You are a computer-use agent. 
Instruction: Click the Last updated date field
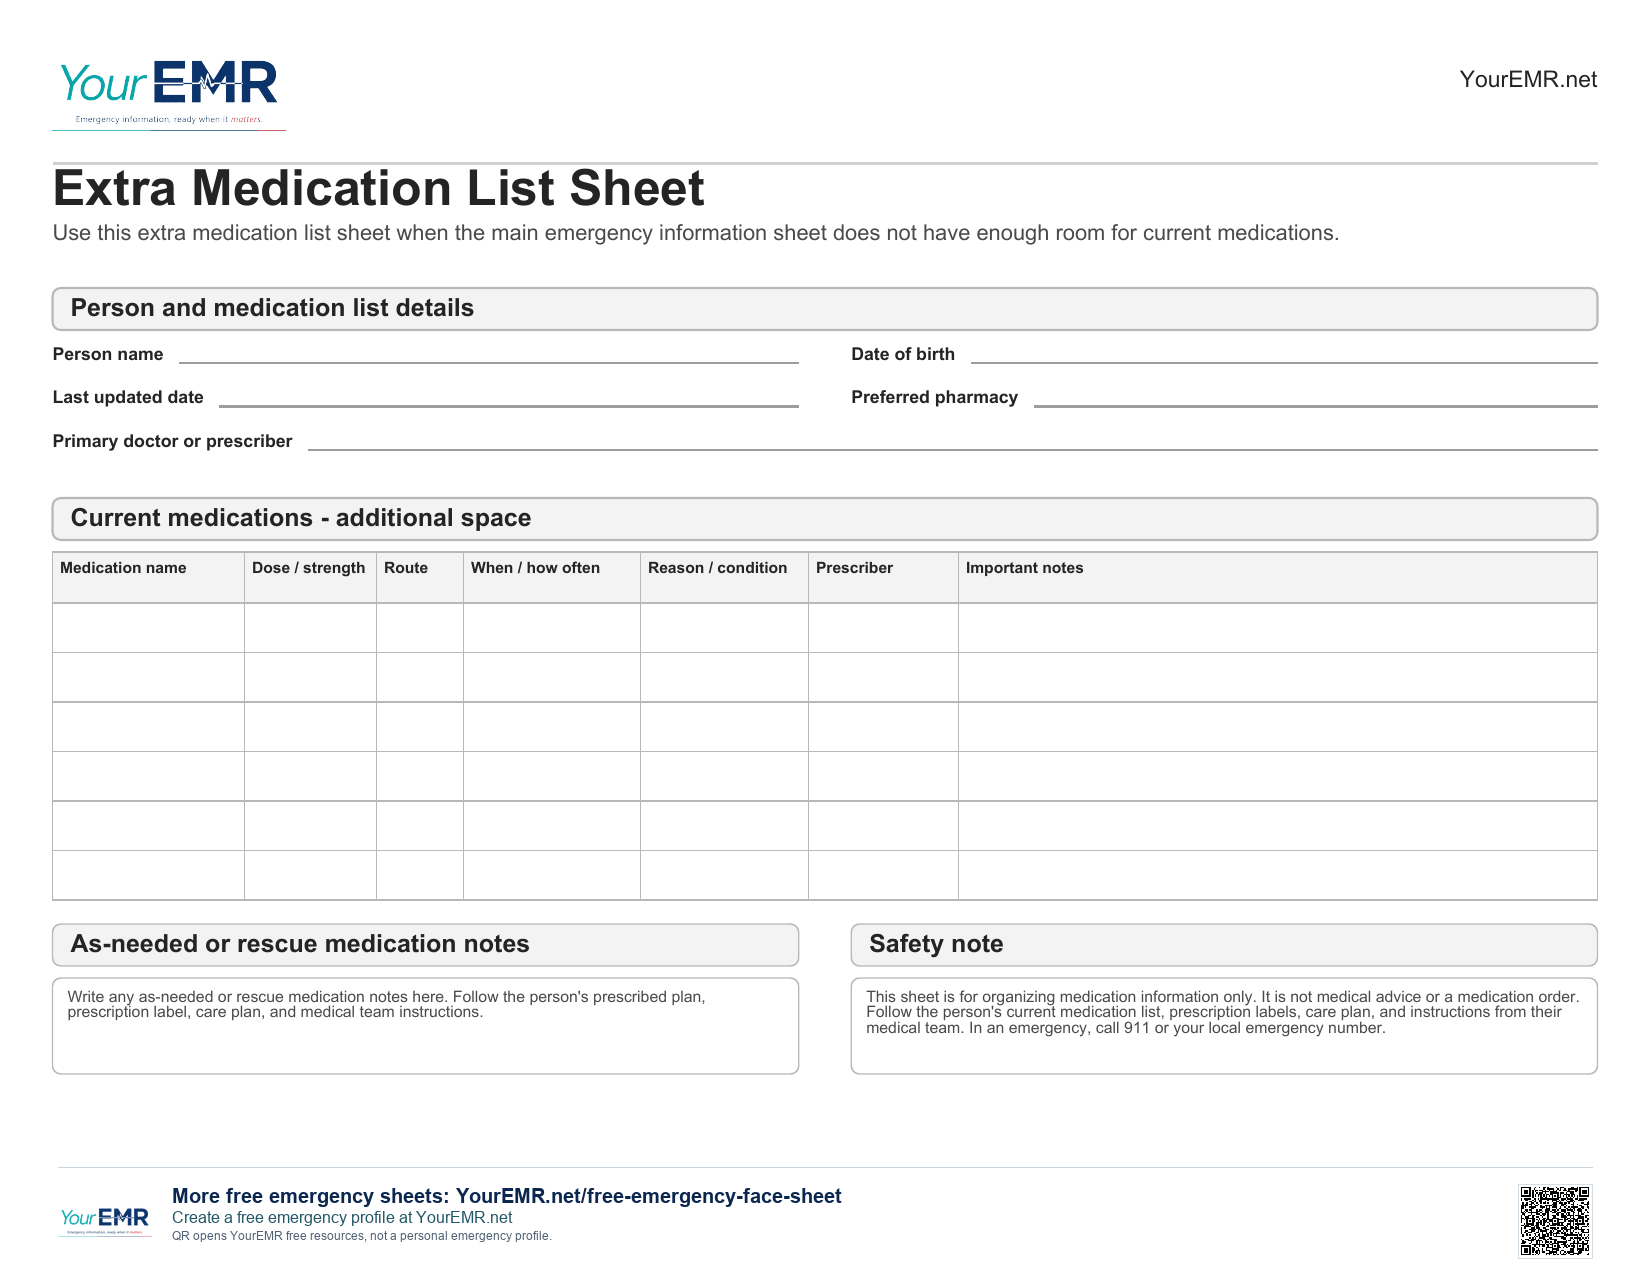tap(509, 397)
